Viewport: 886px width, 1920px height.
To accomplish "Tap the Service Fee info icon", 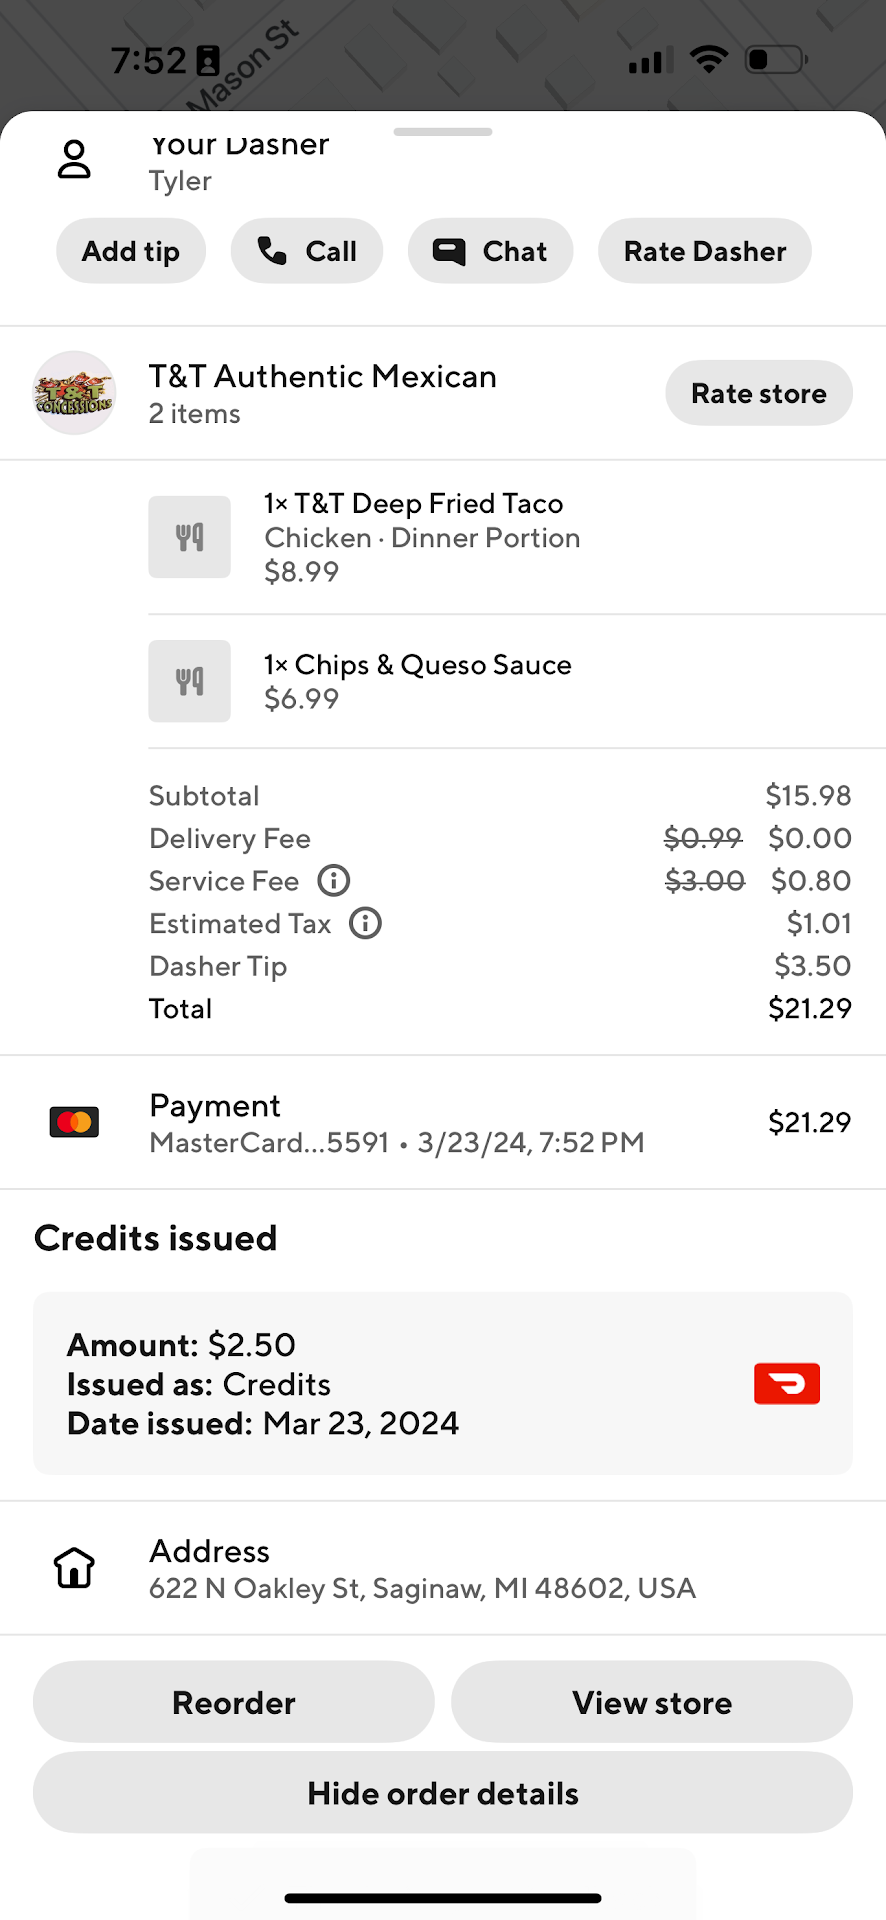I will [334, 881].
